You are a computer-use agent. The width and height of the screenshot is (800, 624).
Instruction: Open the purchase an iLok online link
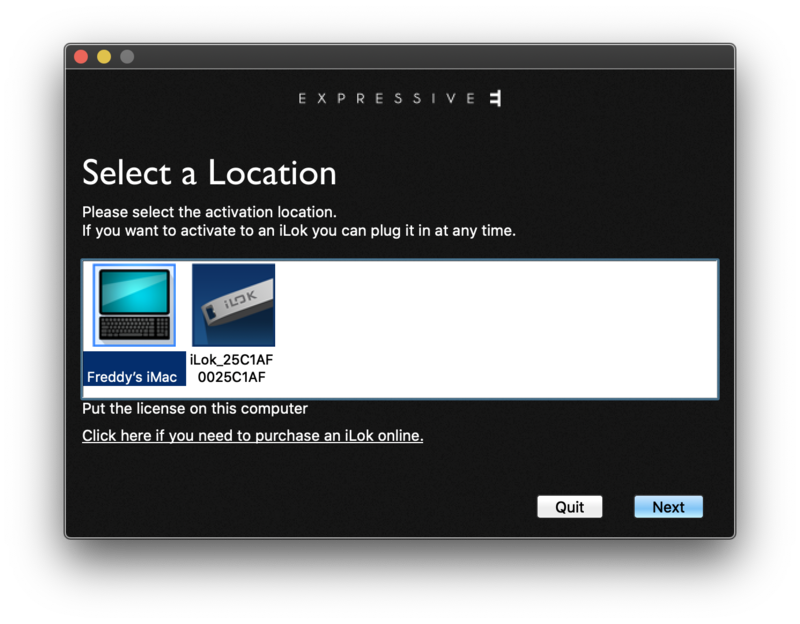(253, 436)
